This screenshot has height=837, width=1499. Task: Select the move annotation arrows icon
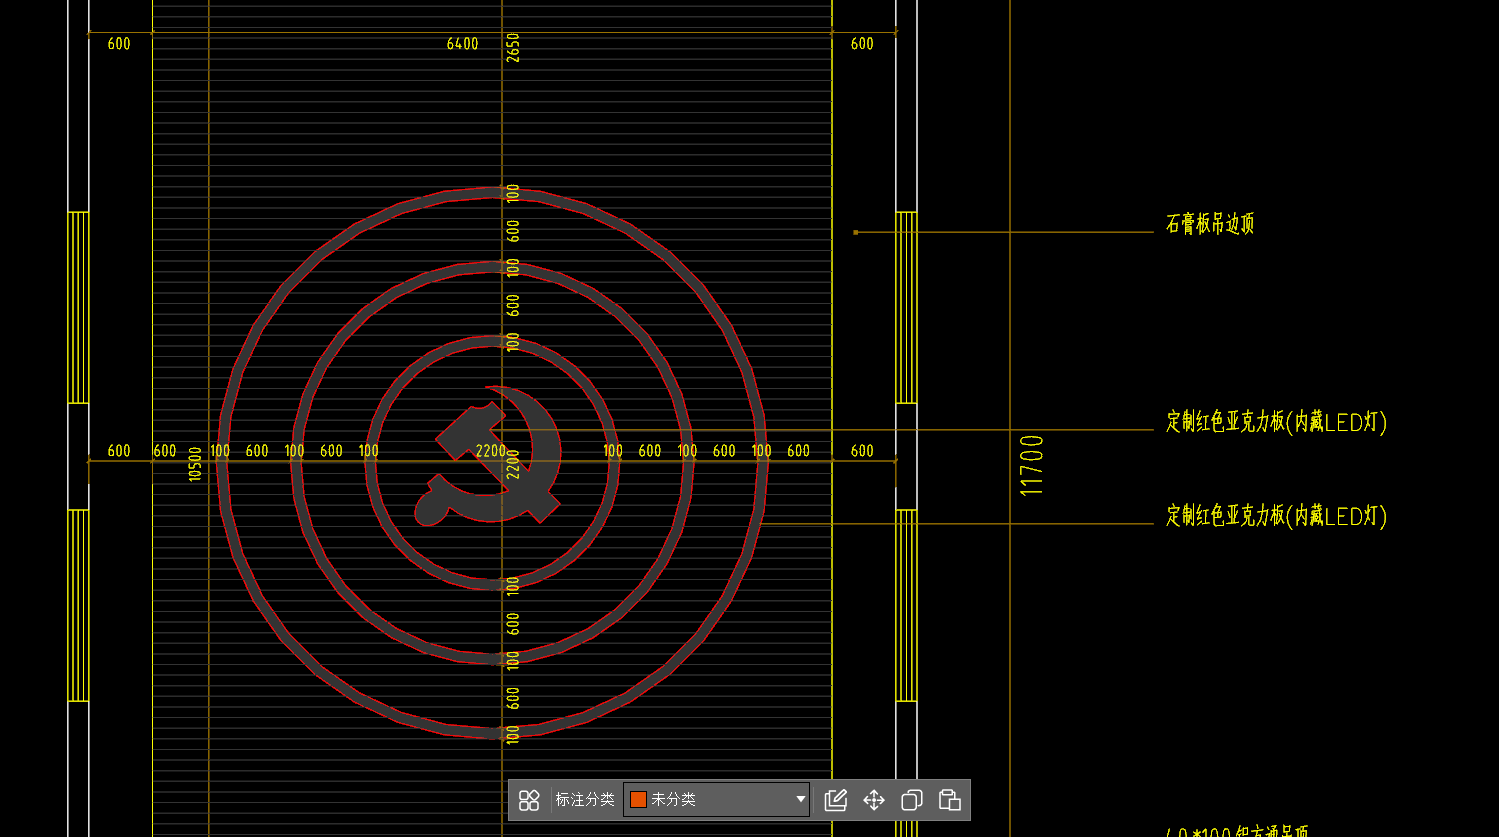tap(874, 800)
